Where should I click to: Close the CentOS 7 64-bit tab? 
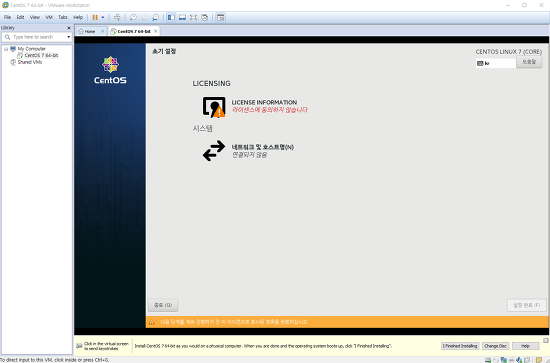[x=155, y=31]
